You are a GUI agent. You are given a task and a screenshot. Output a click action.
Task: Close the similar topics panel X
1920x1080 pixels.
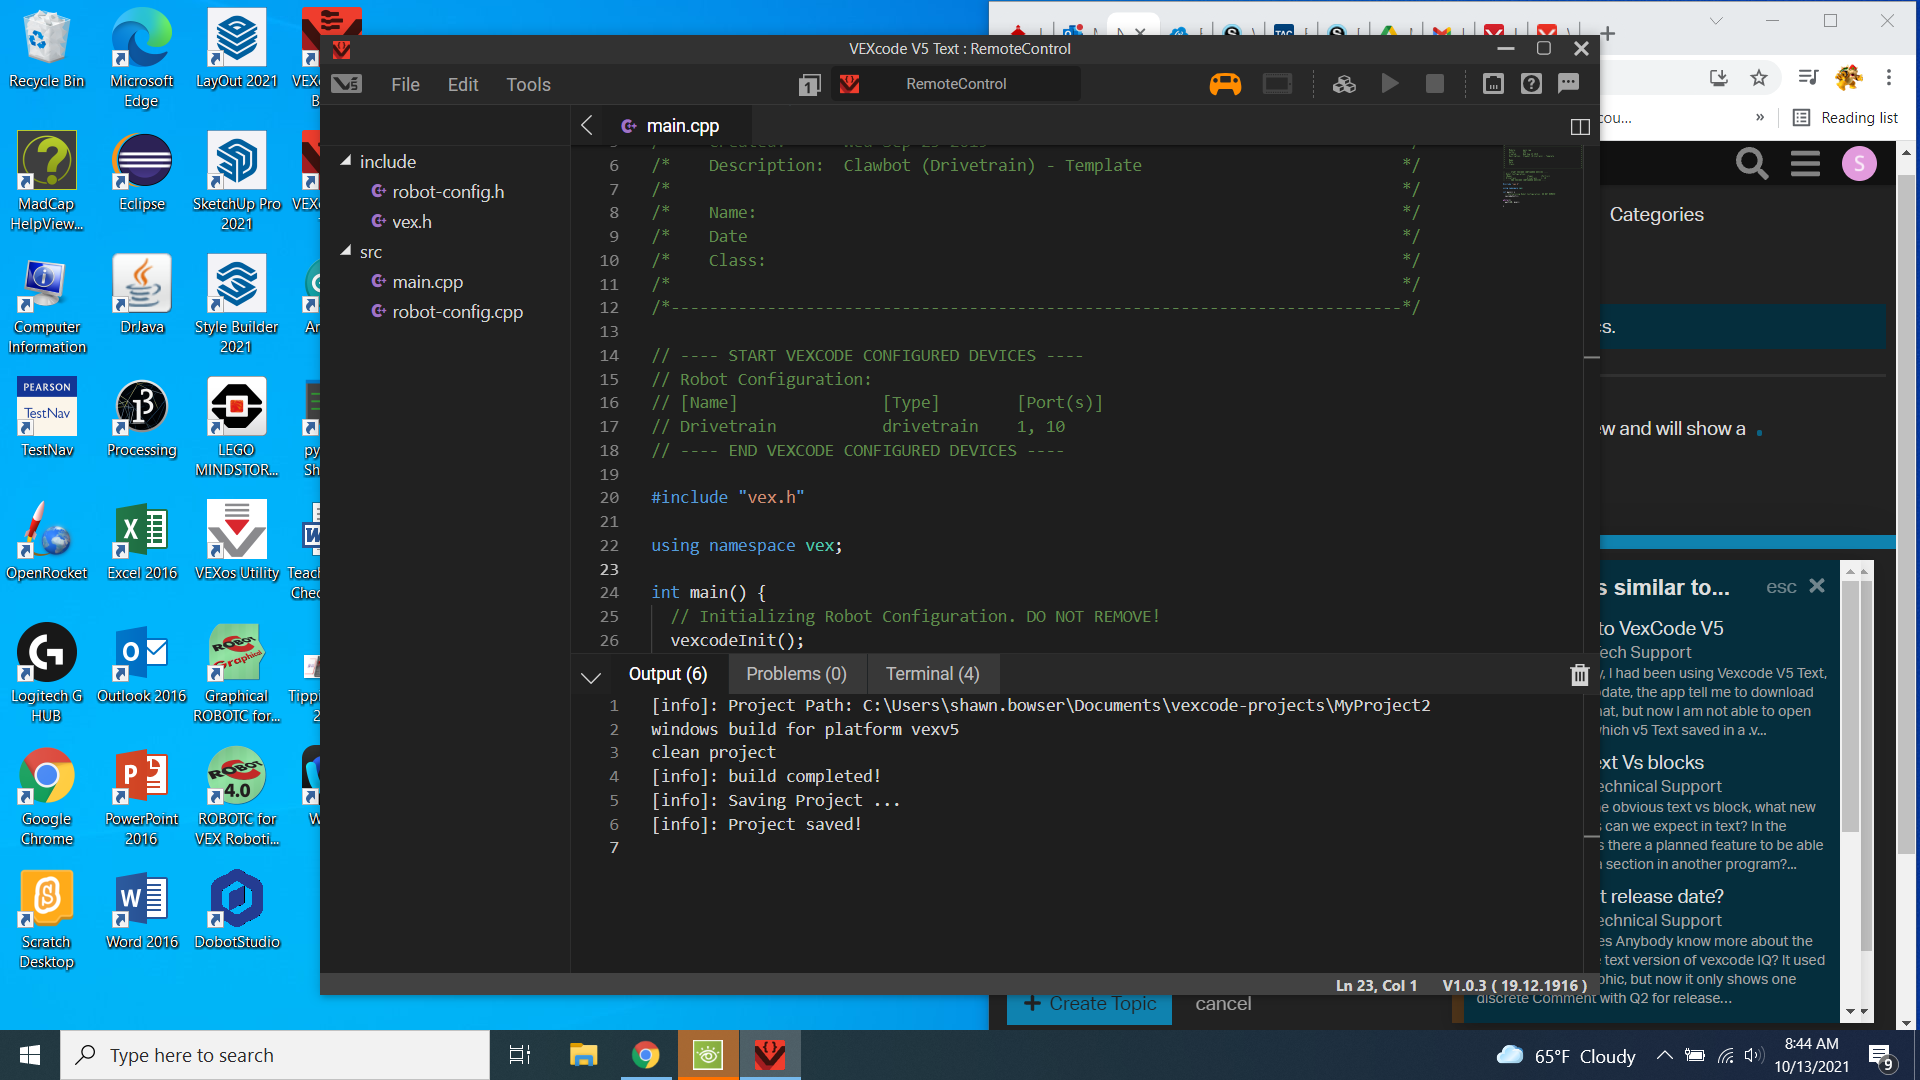tap(1817, 586)
